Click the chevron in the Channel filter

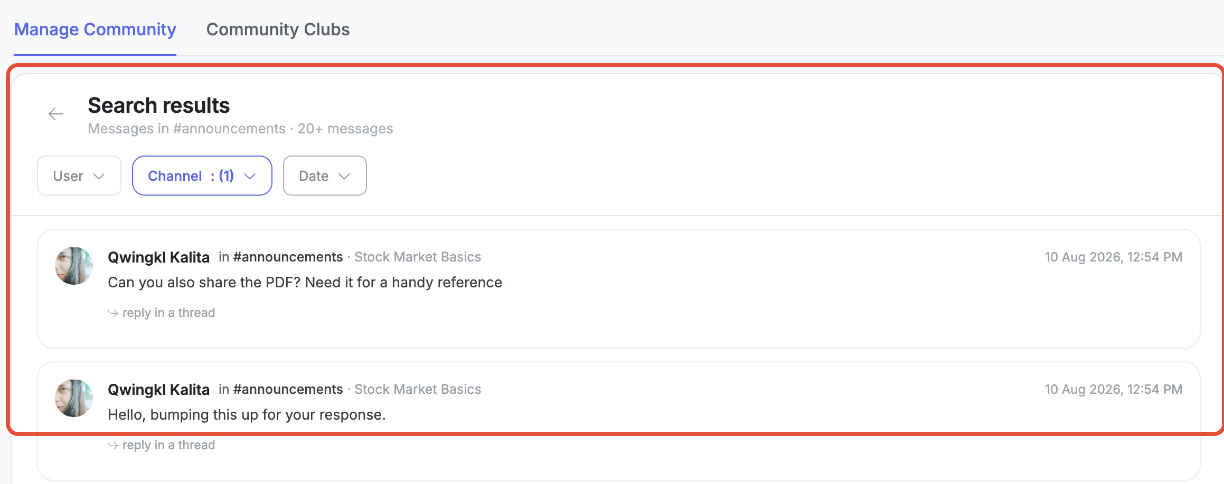250,176
